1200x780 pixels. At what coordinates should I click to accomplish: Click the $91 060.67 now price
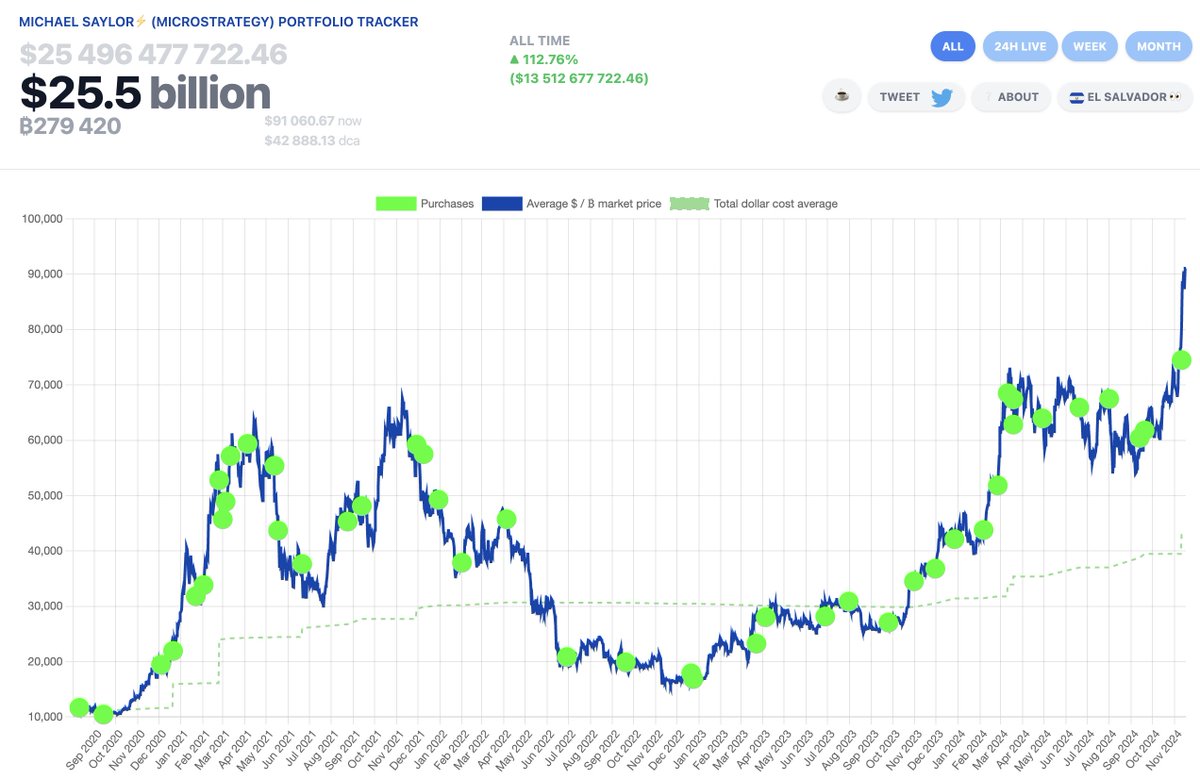click(x=313, y=120)
